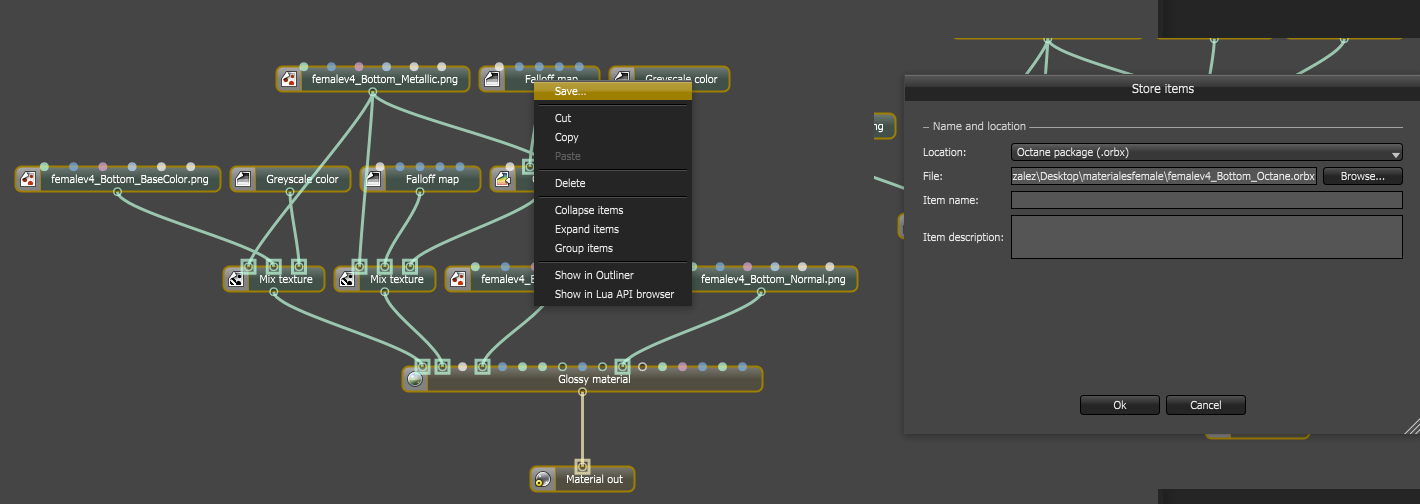Focus the Item name field
1420x504 pixels.
coord(1207,200)
